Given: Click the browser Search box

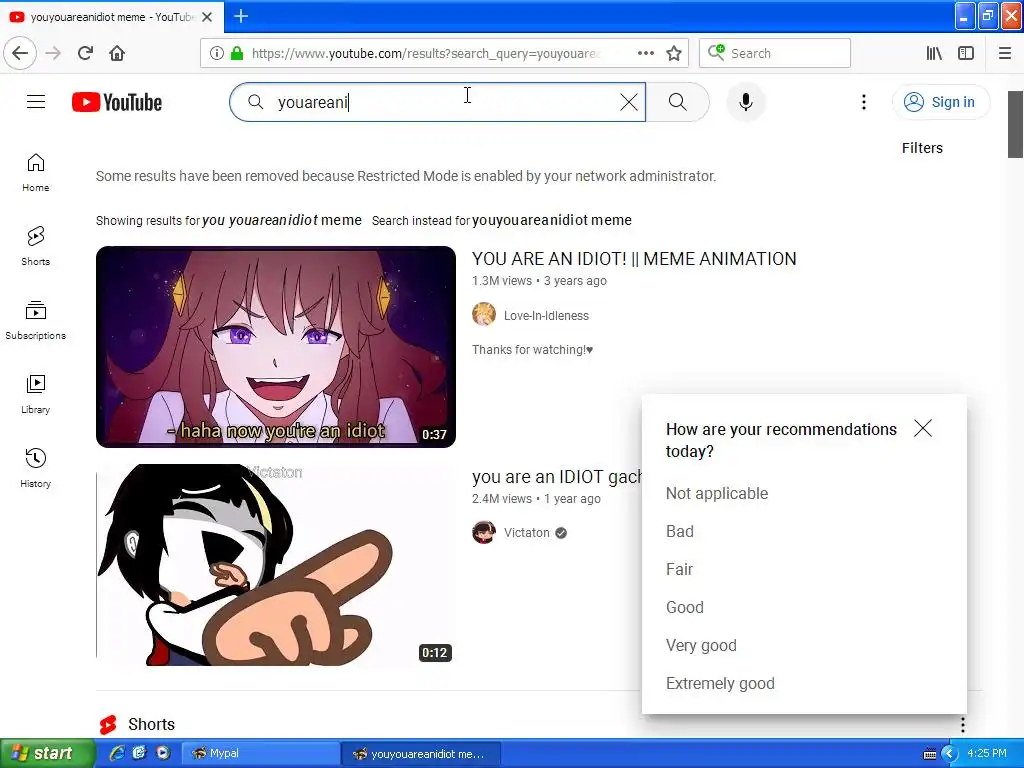Looking at the screenshot, I should [x=775, y=53].
